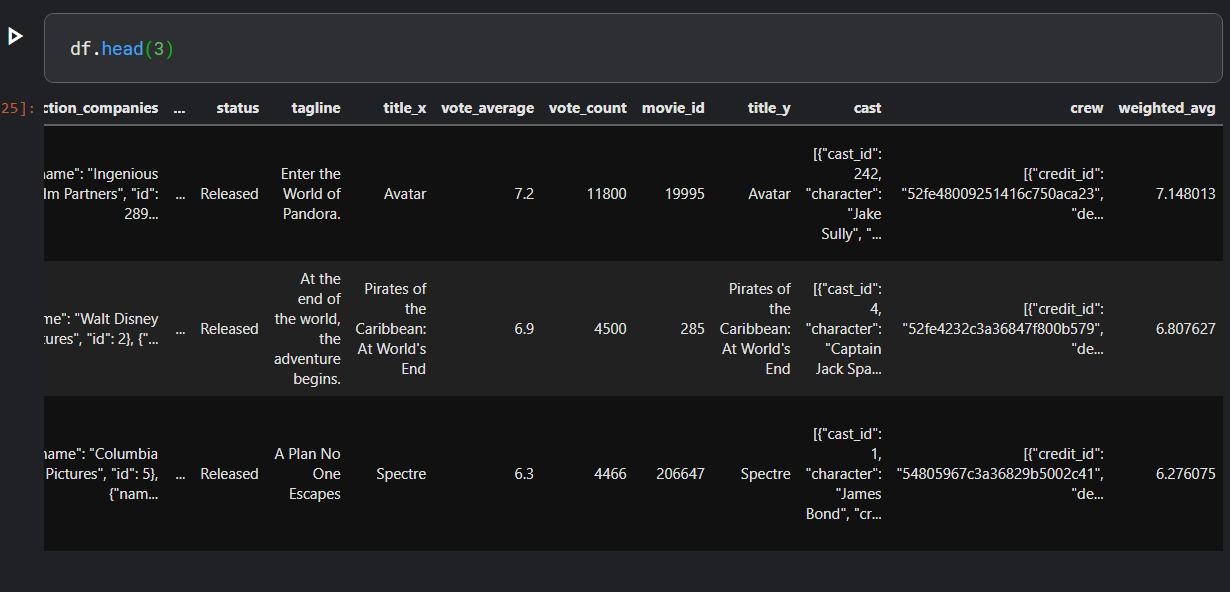The image size is (1230, 592).
Task: Click the weighted average 6.807627
Action: tap(1186, 329)
